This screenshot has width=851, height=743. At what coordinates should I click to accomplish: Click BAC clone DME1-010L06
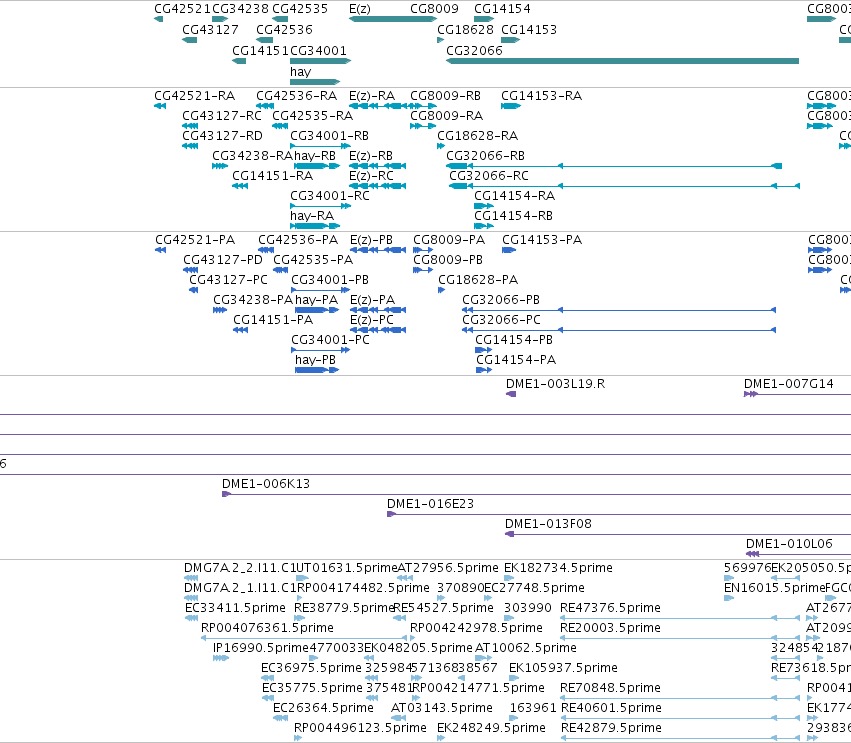click(789, 544)
